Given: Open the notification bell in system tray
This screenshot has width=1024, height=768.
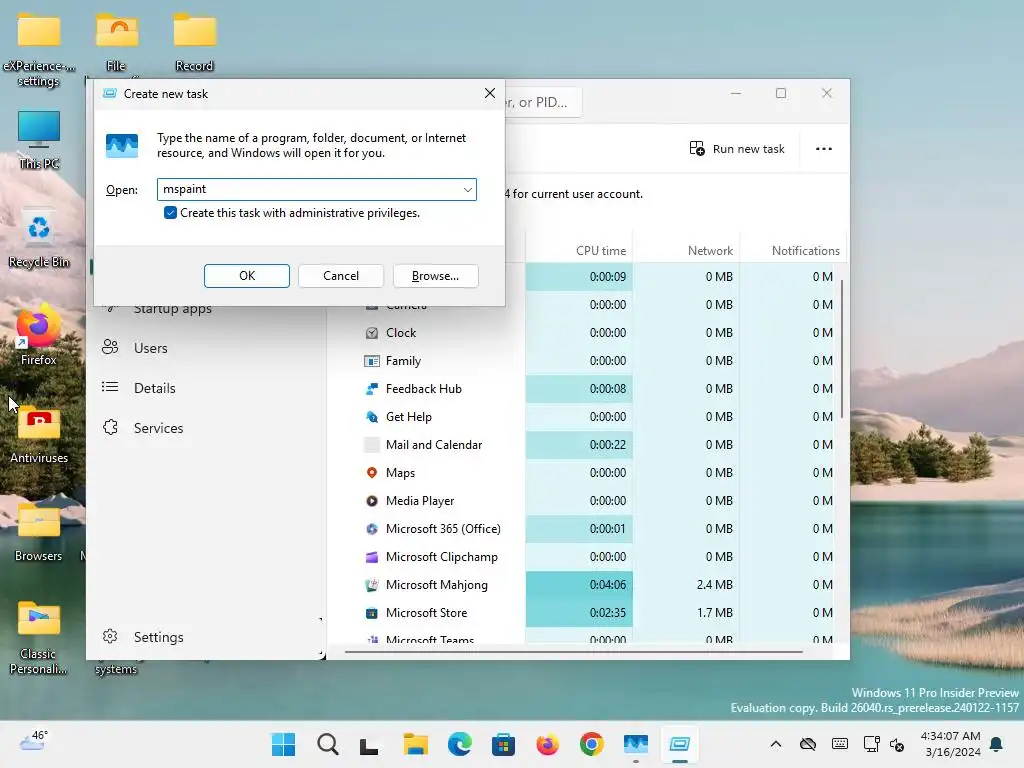Looking at the screenshot, I should [x=997, y=744].
